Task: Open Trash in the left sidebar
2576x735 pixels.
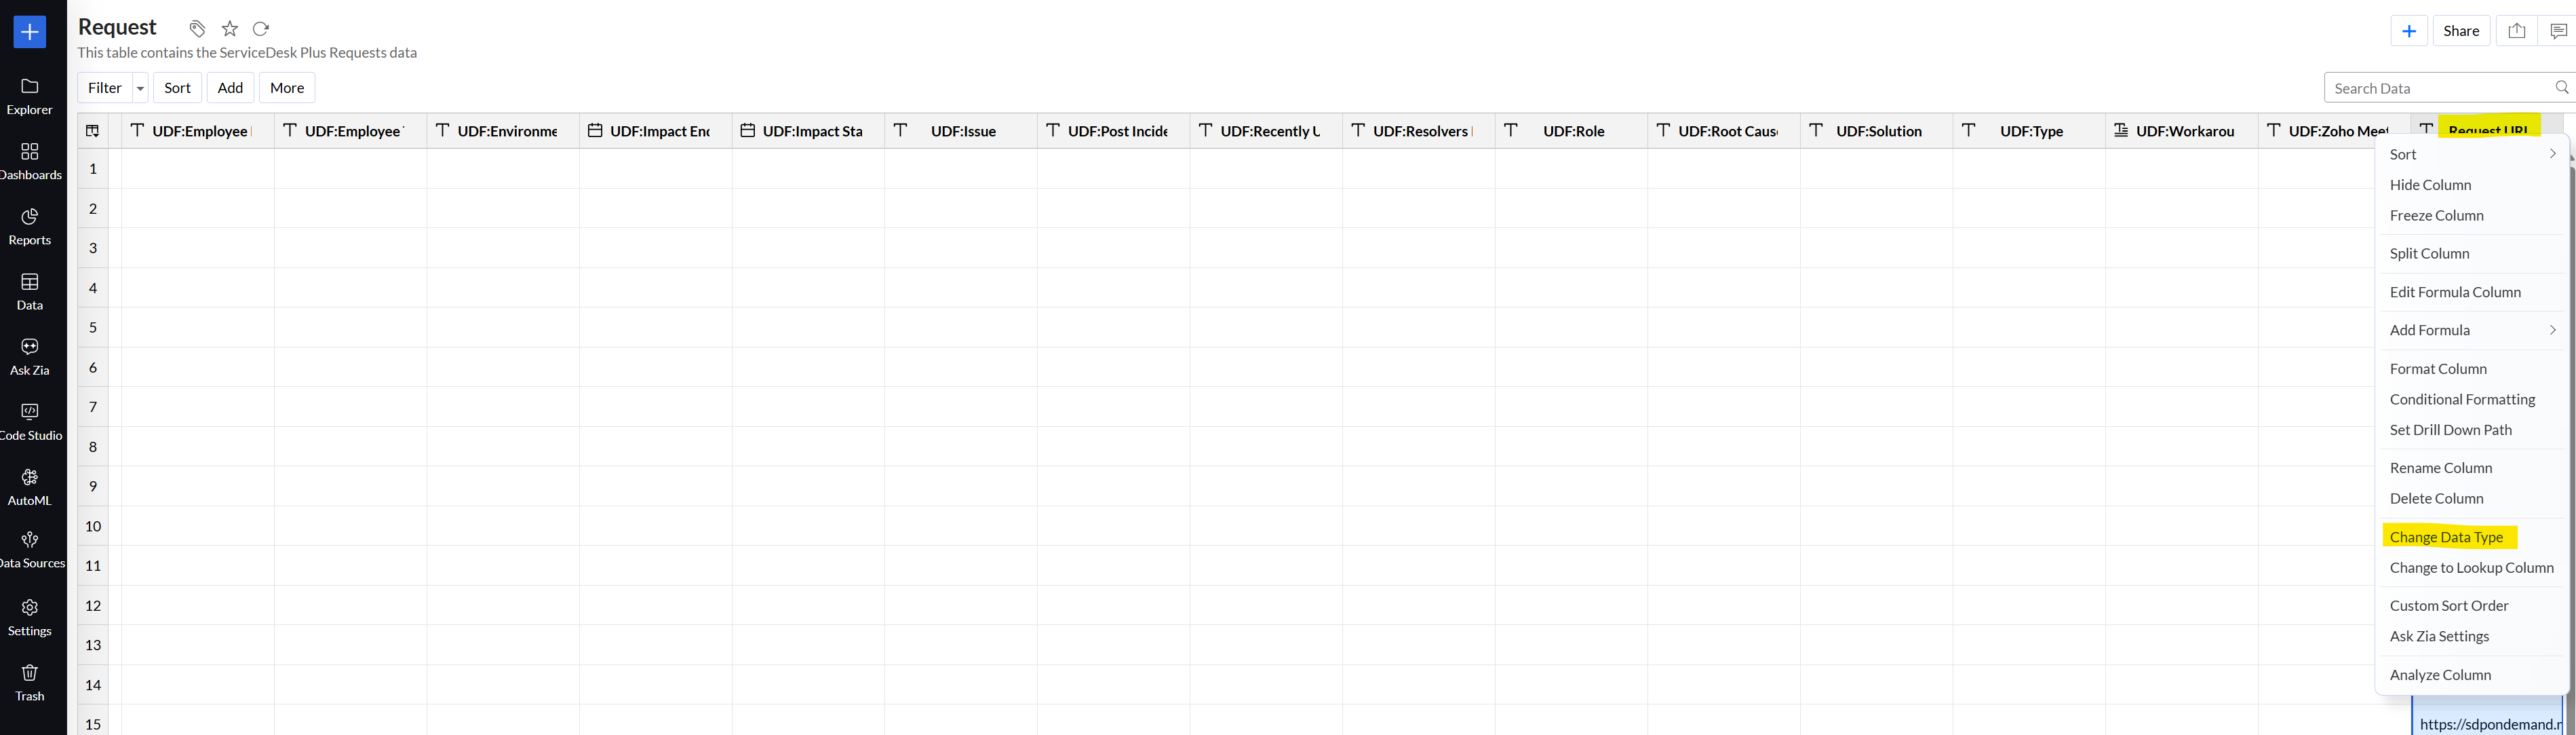Action: point(30,682)
